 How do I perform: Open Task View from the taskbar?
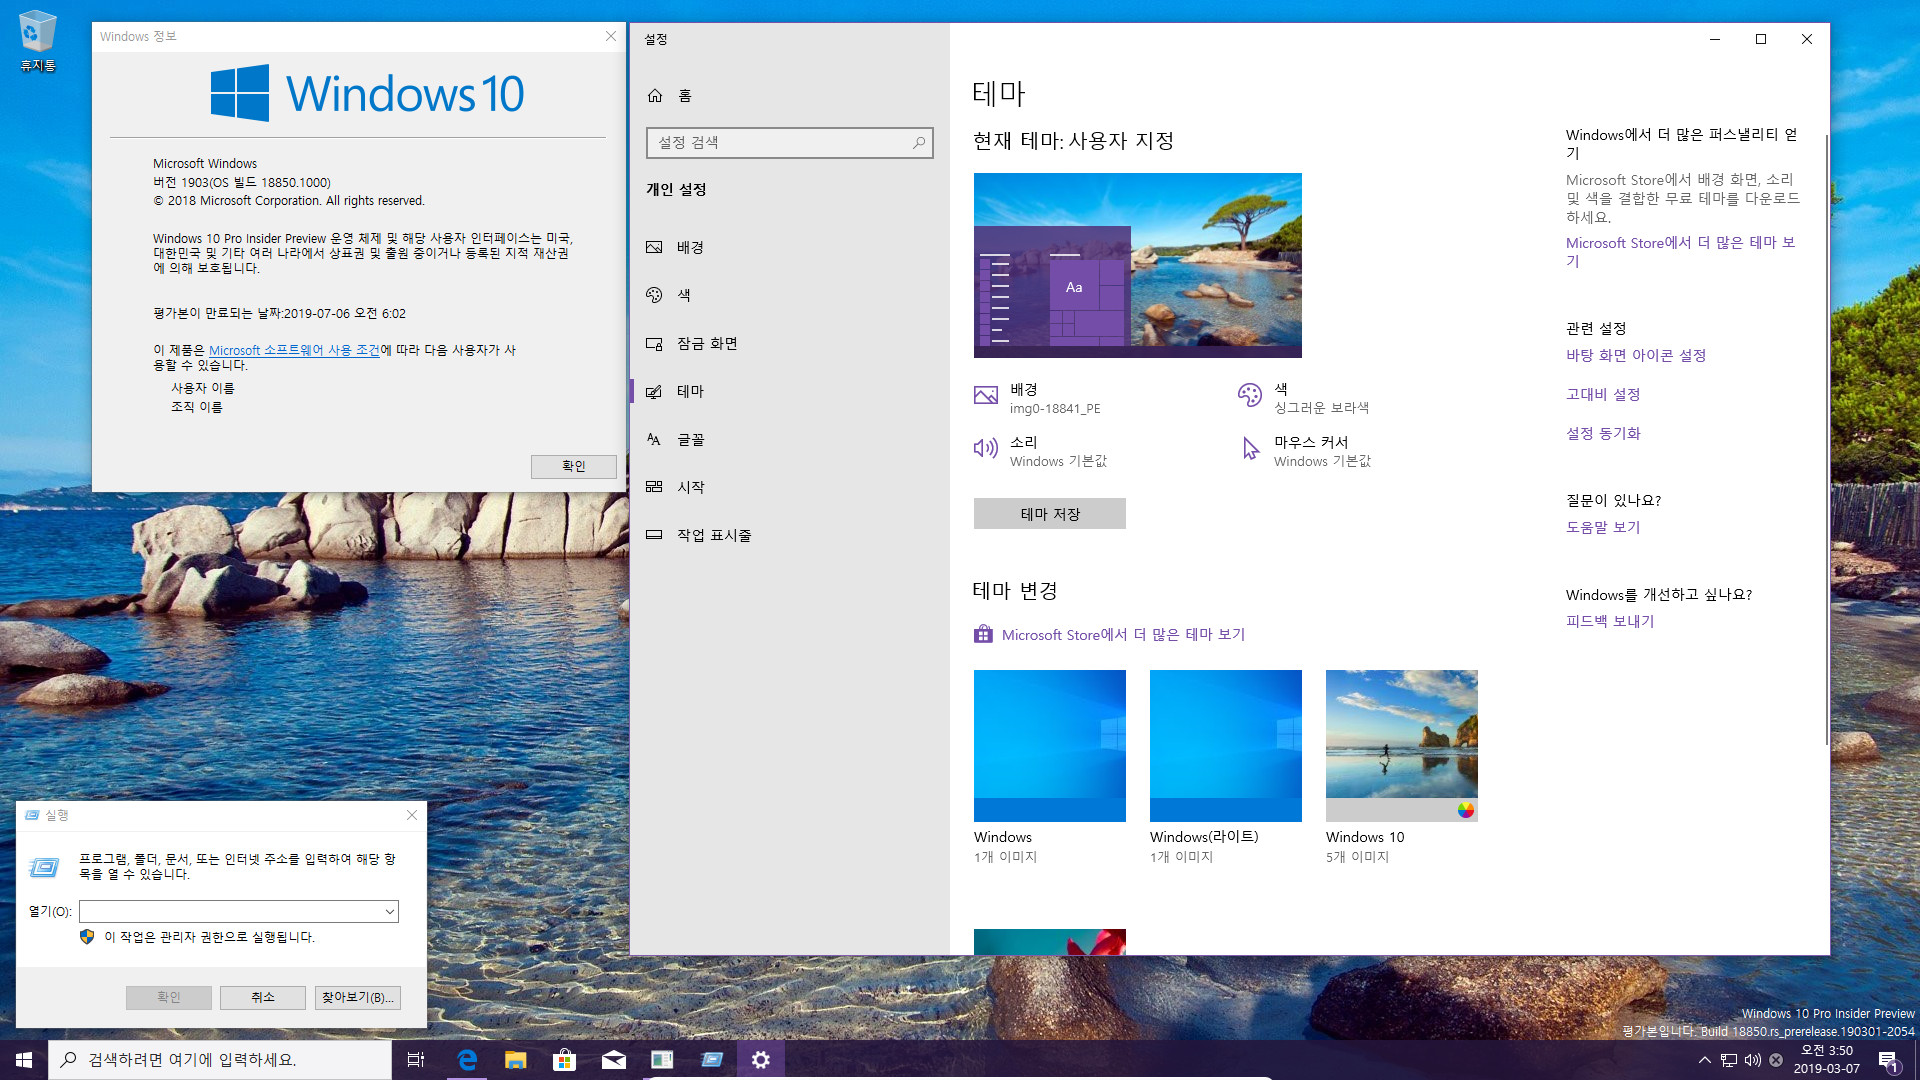pos(416,1060)
